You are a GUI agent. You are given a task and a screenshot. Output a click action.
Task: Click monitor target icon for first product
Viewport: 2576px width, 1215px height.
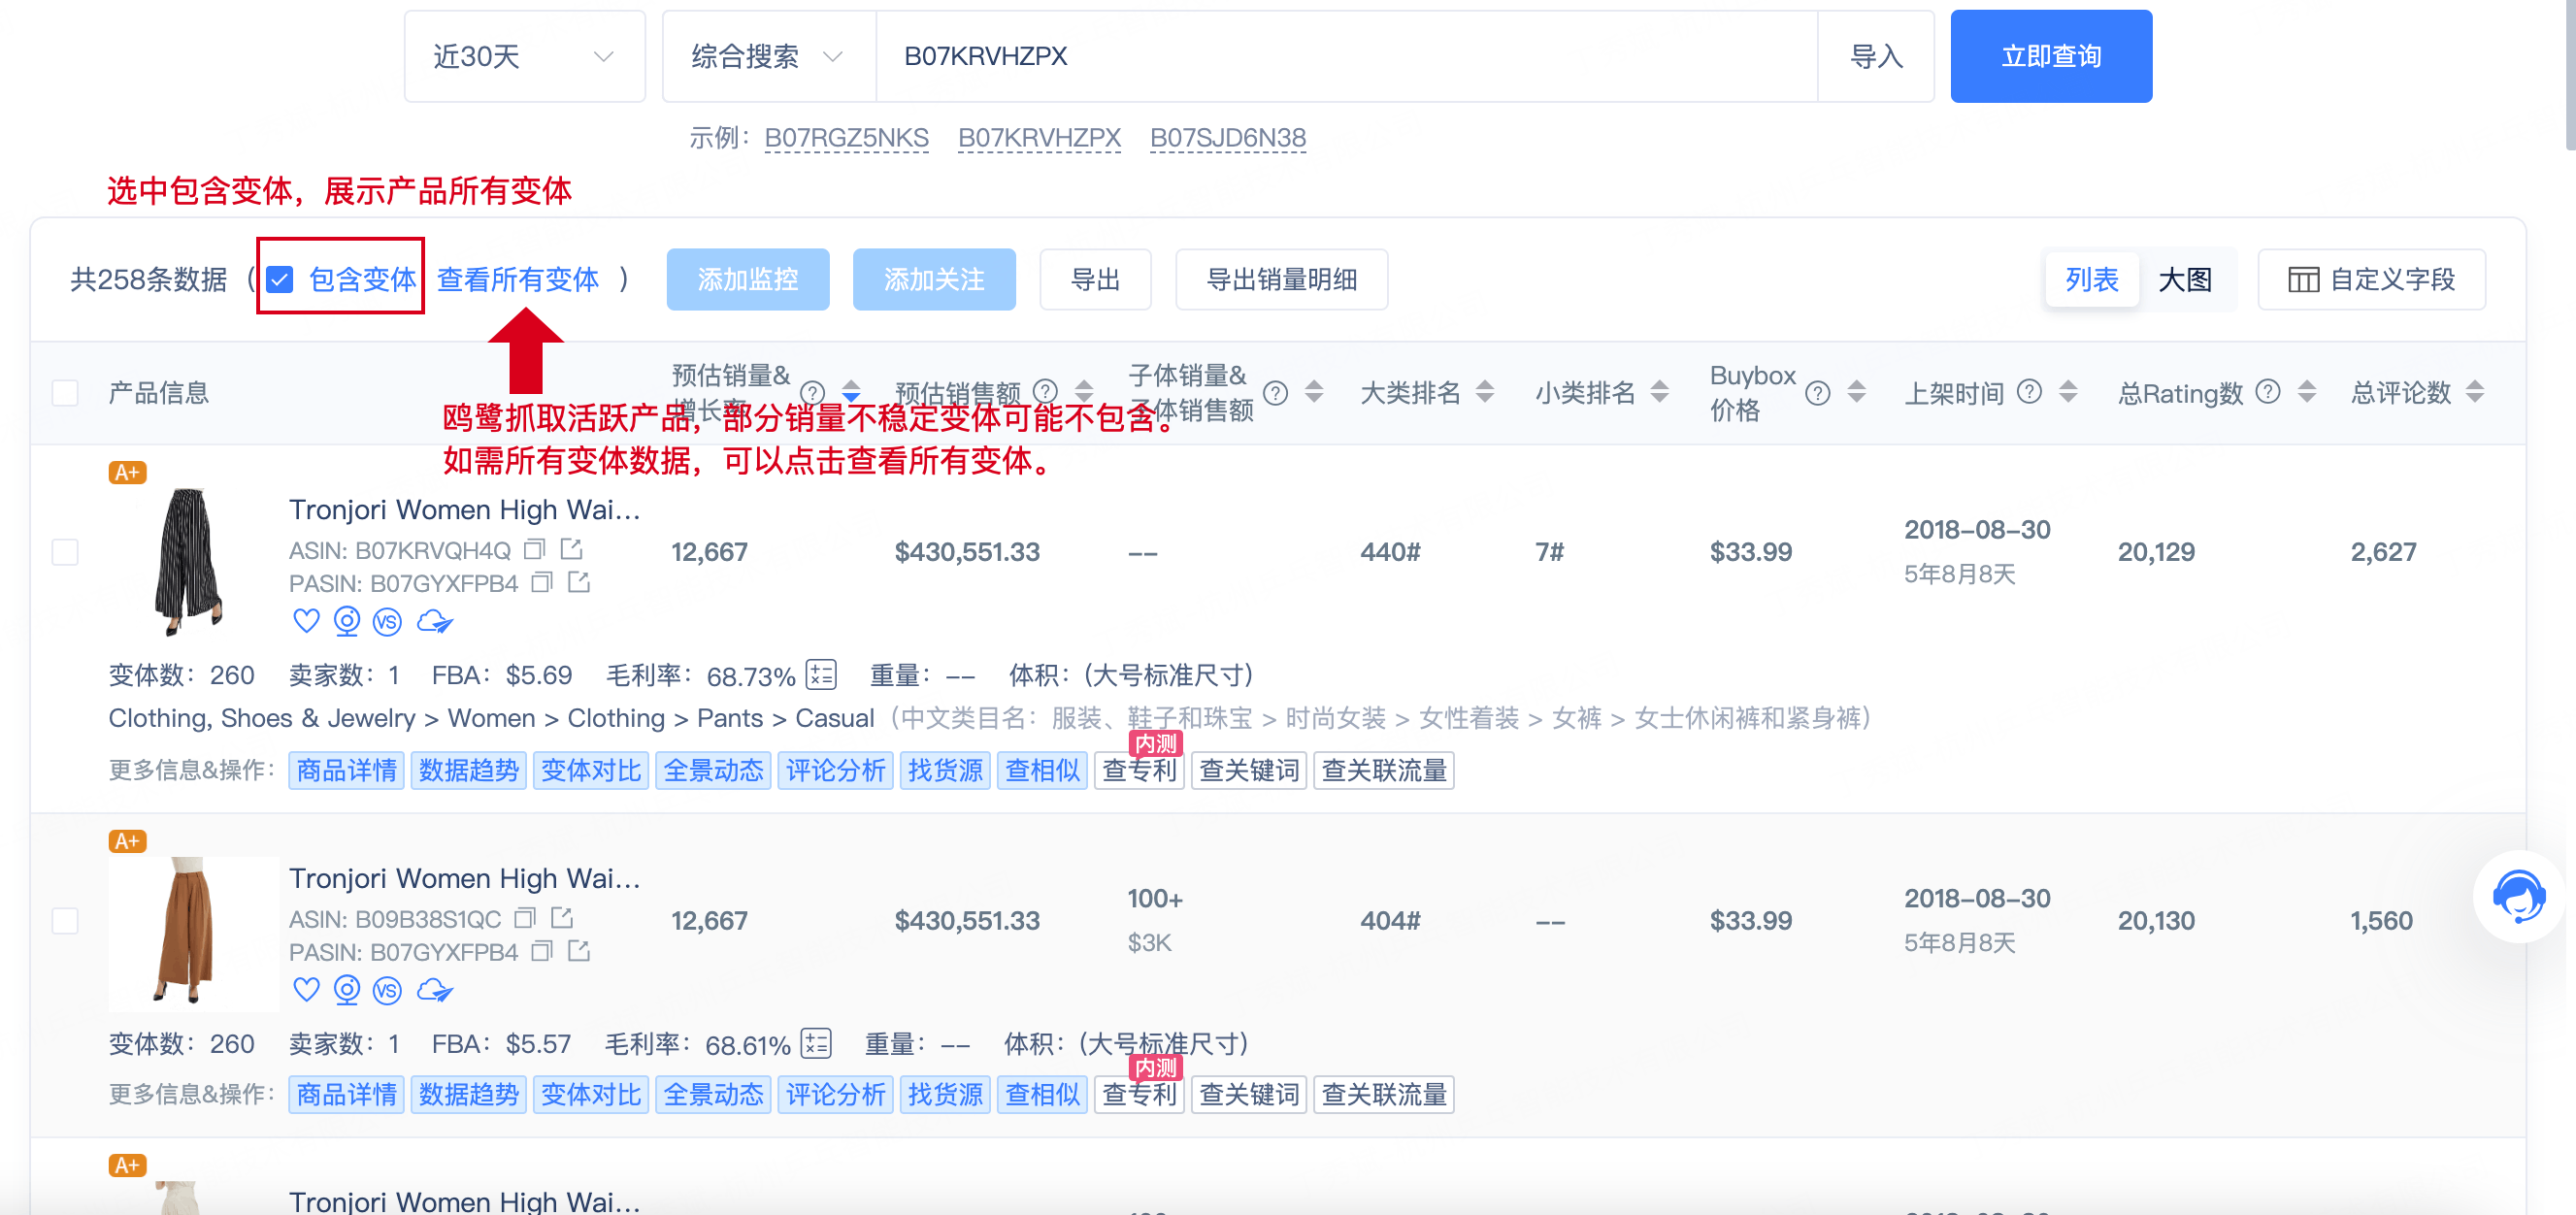pos(346,621)
